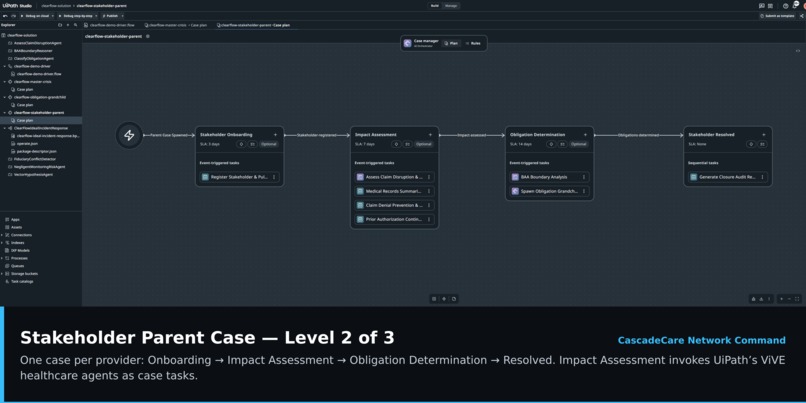This screenshot has width=806, height=403.
Task: Collapse the clearflow-demo-driver tree node
Action: point(5,66)
